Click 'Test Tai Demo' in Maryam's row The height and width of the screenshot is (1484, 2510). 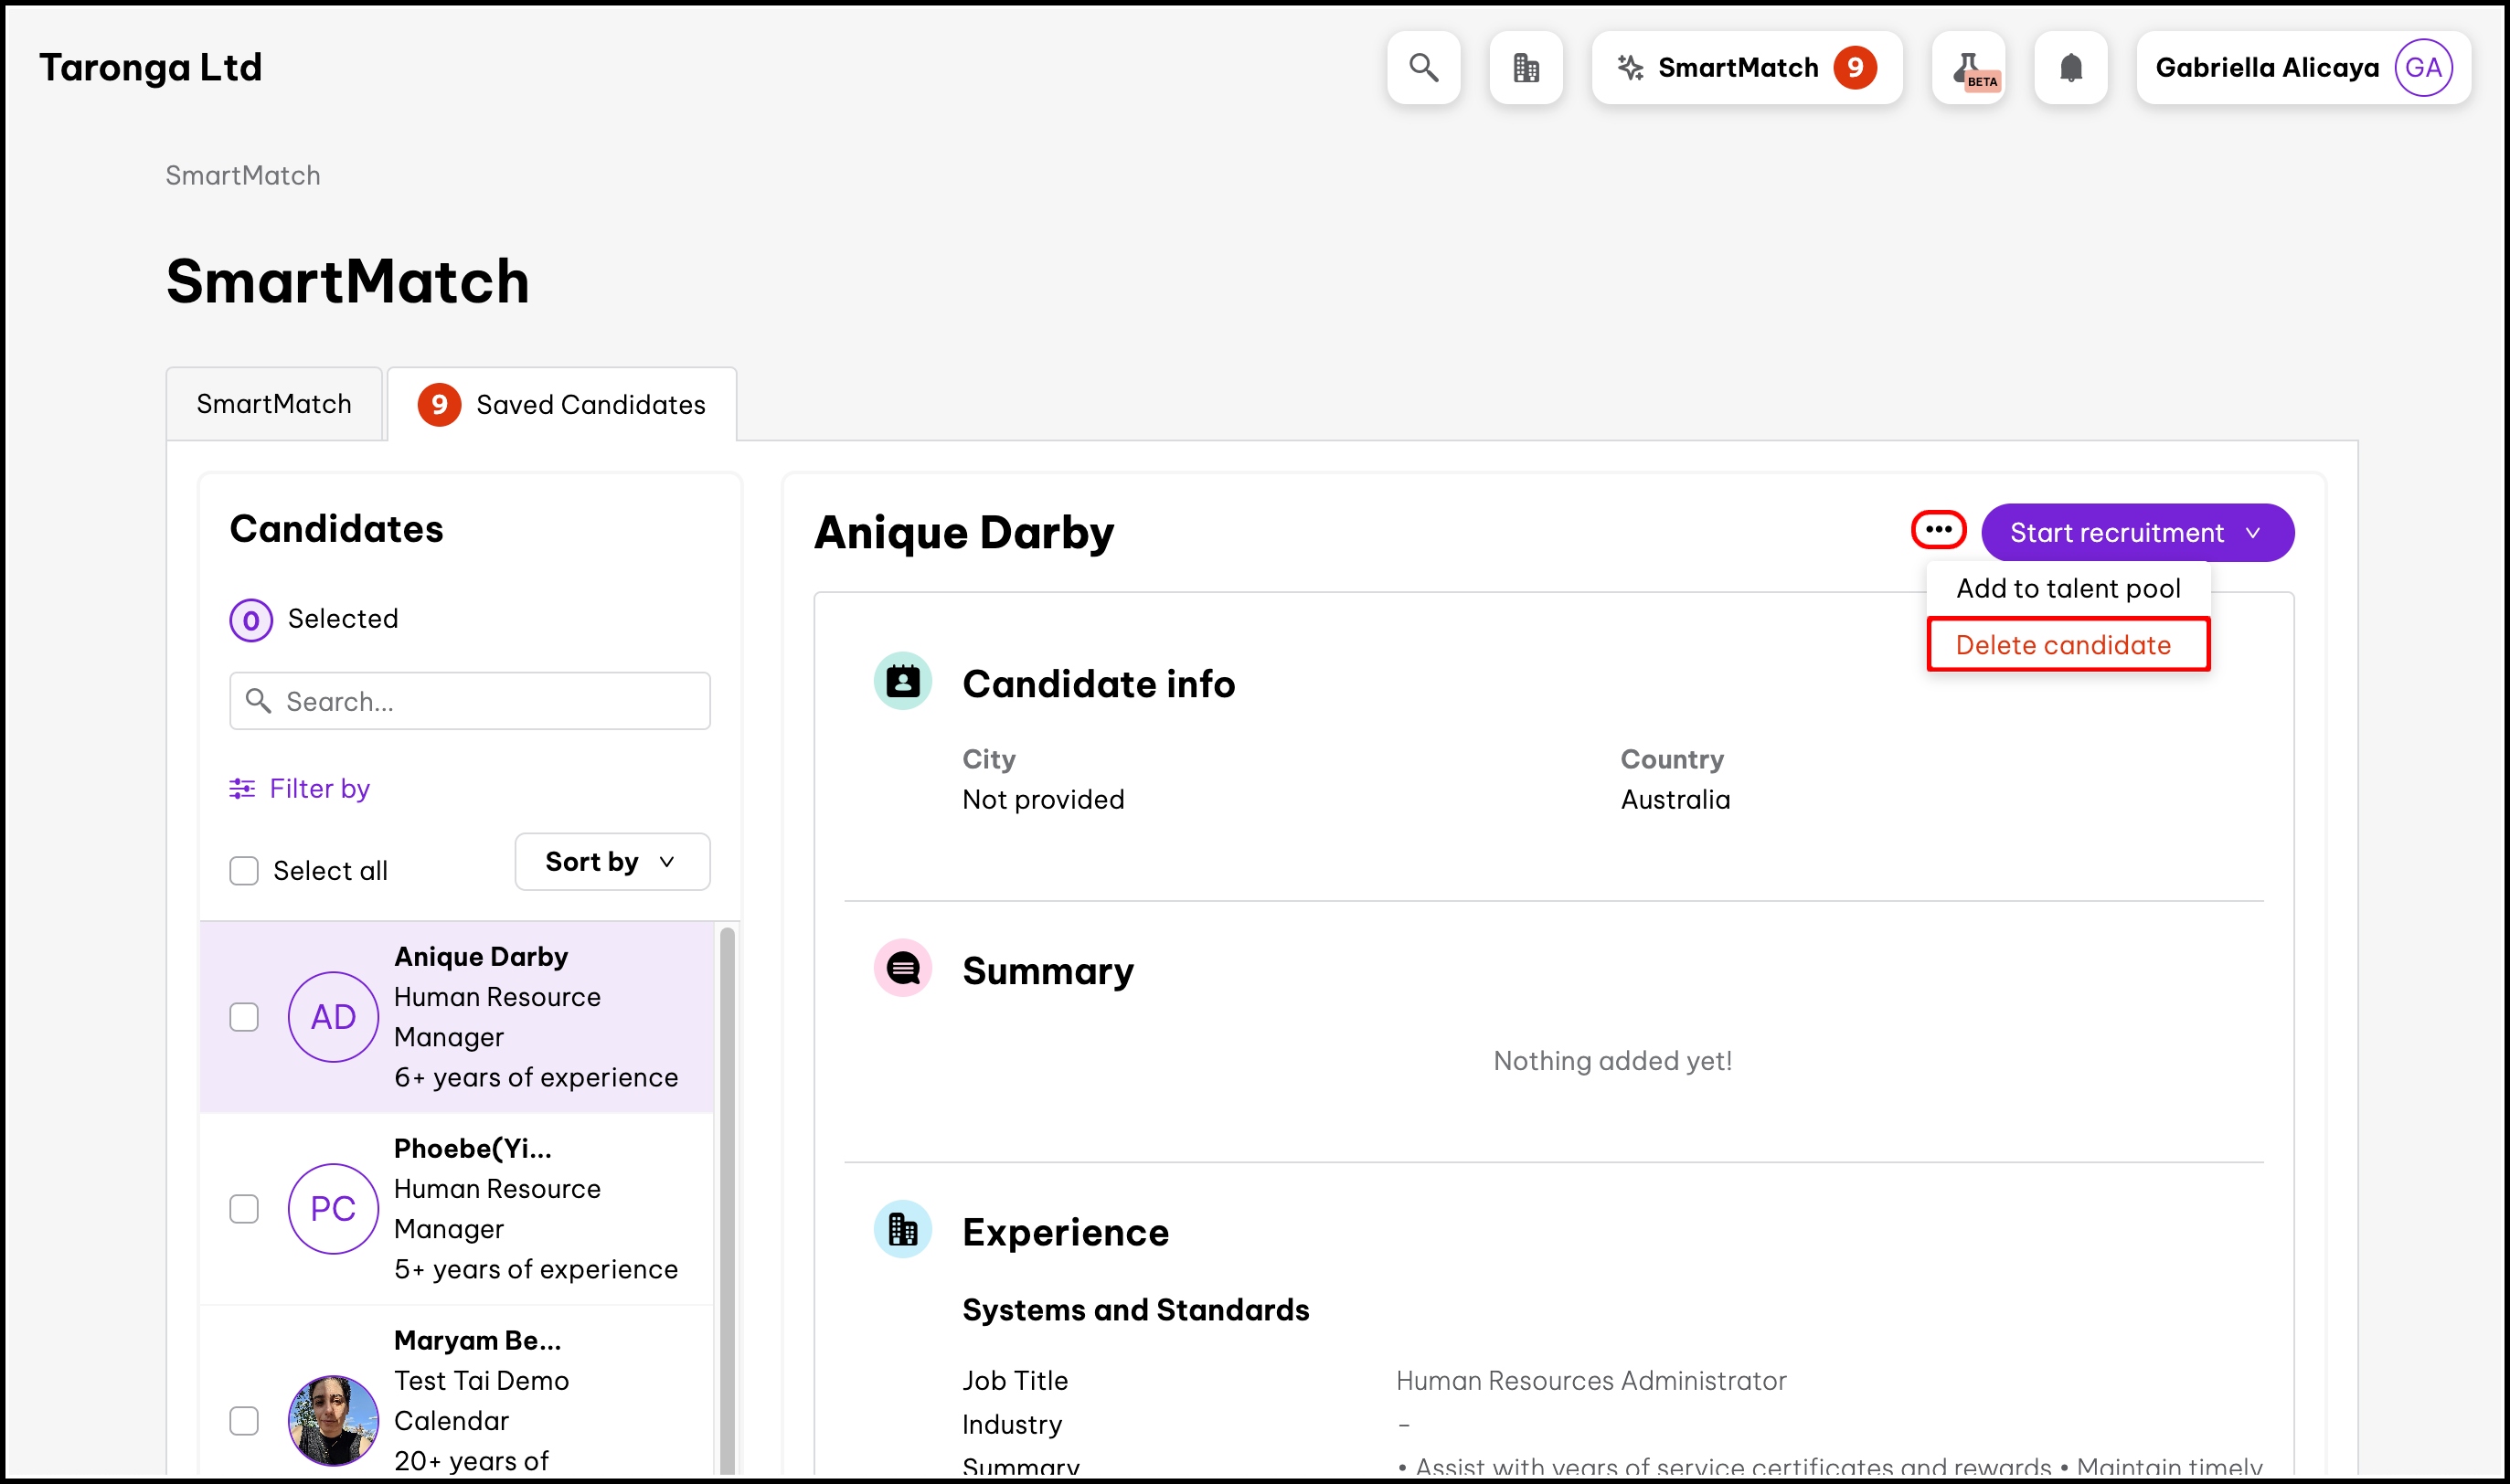482,1381
